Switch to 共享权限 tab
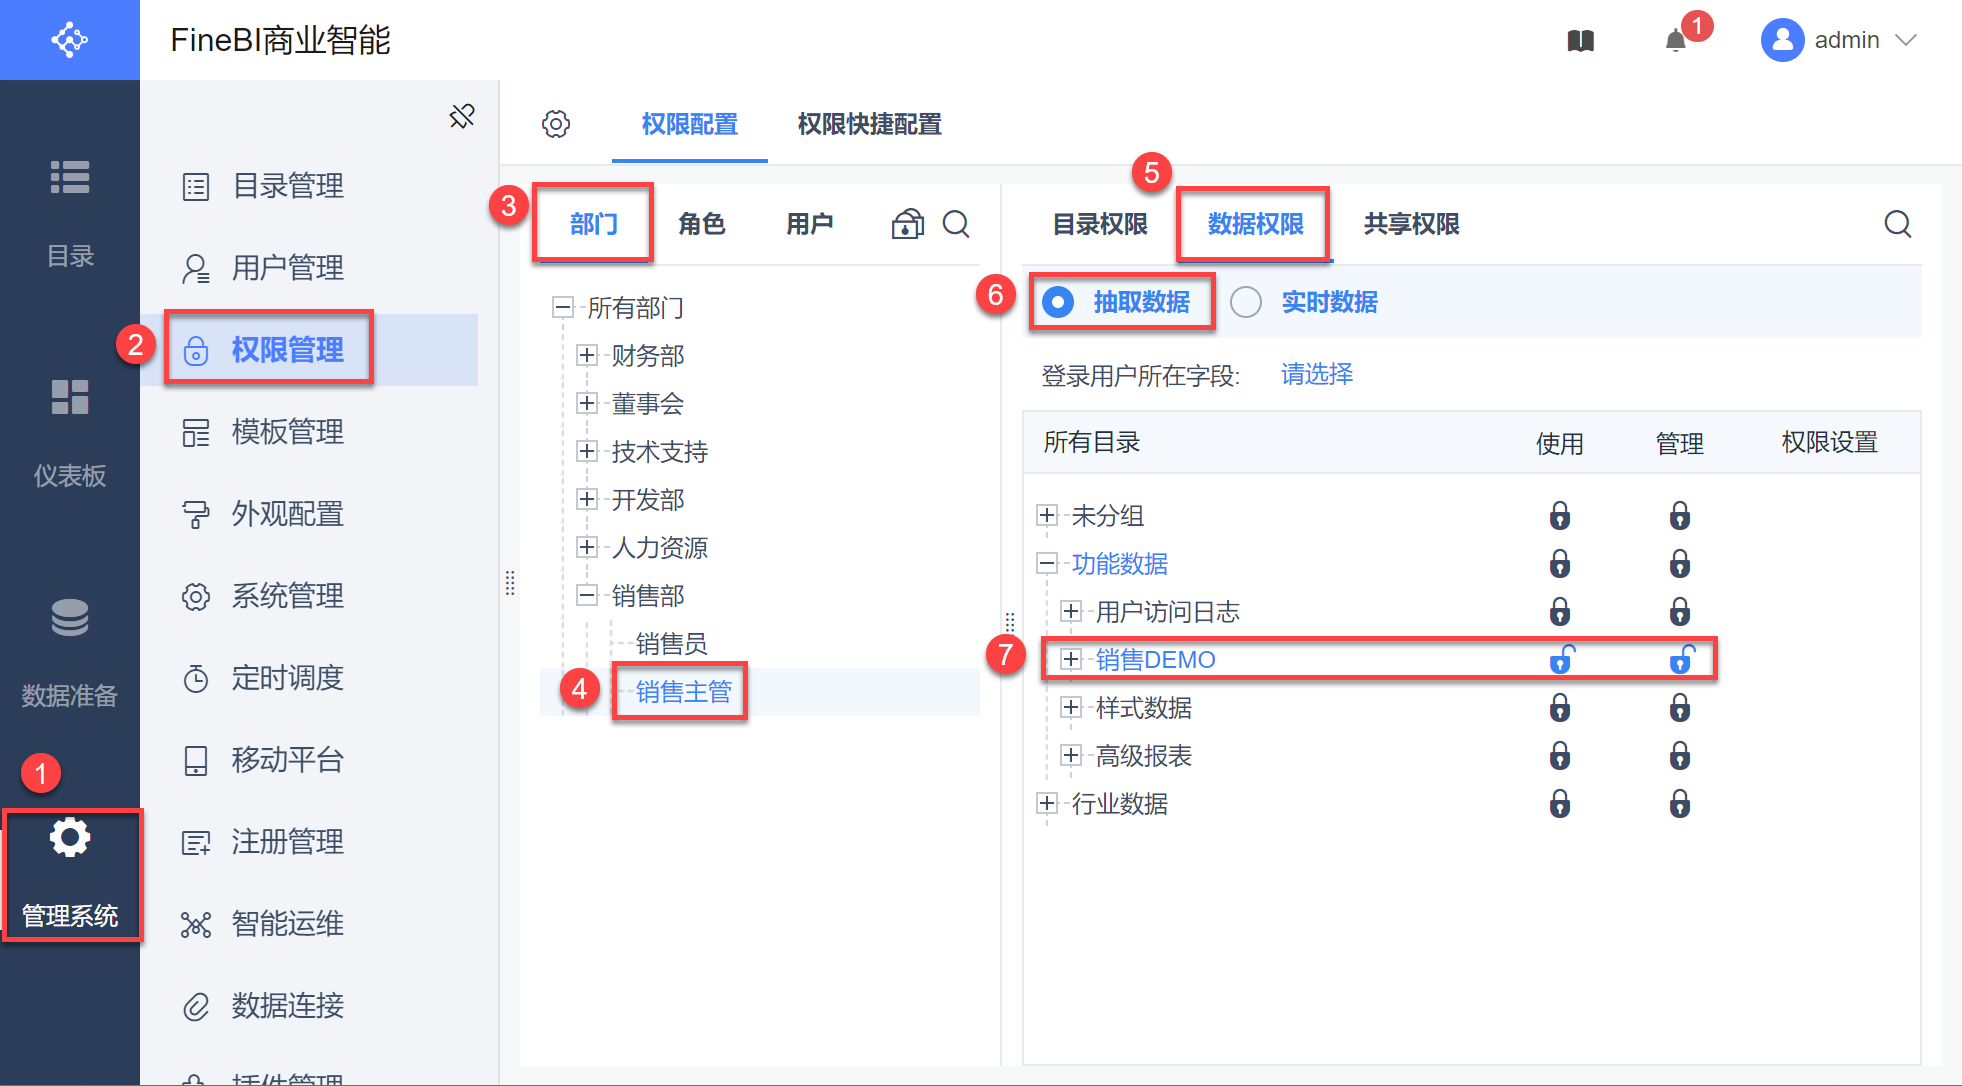This screenshot has height=1086, width=1962. click(1411, 224)
